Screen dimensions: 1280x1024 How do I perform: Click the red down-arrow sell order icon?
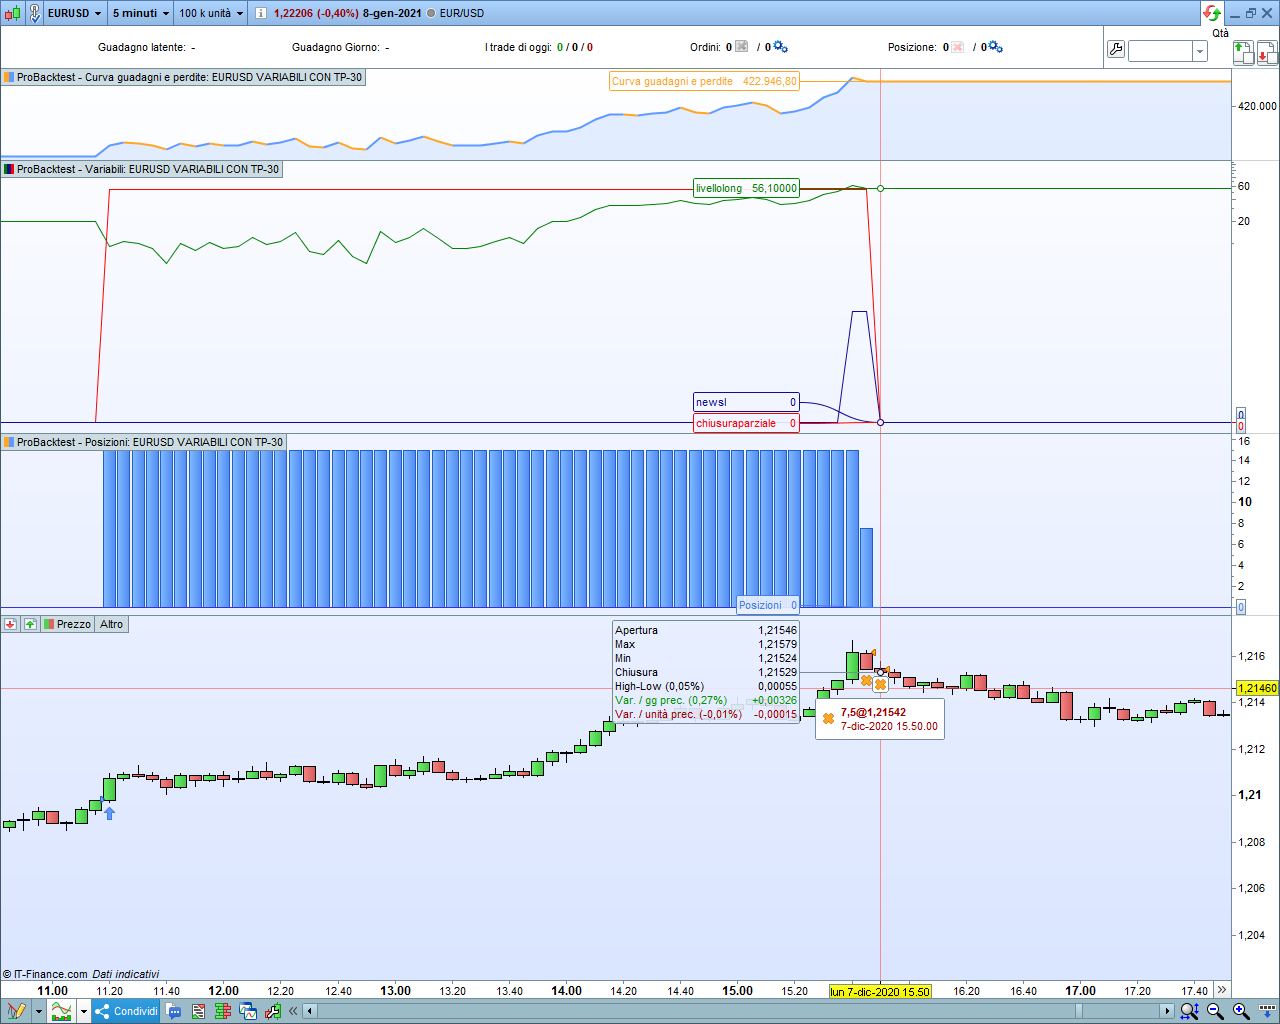[x=1267, y=52]
